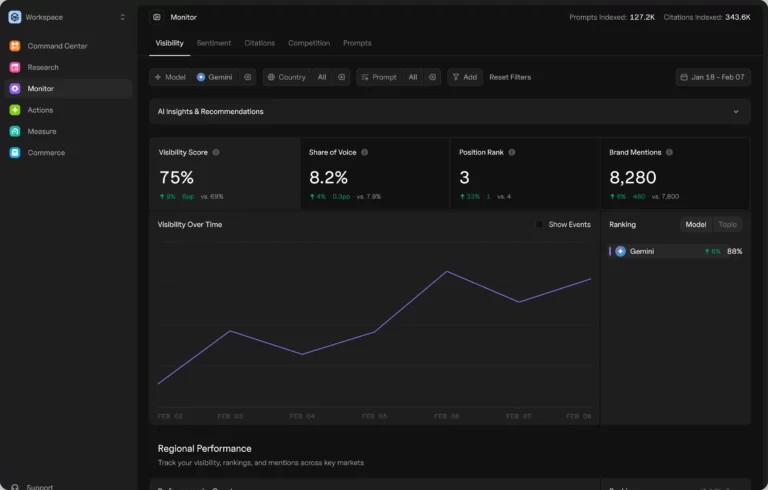Click info icon next to Brand Mentions

(x=669, y=152)
